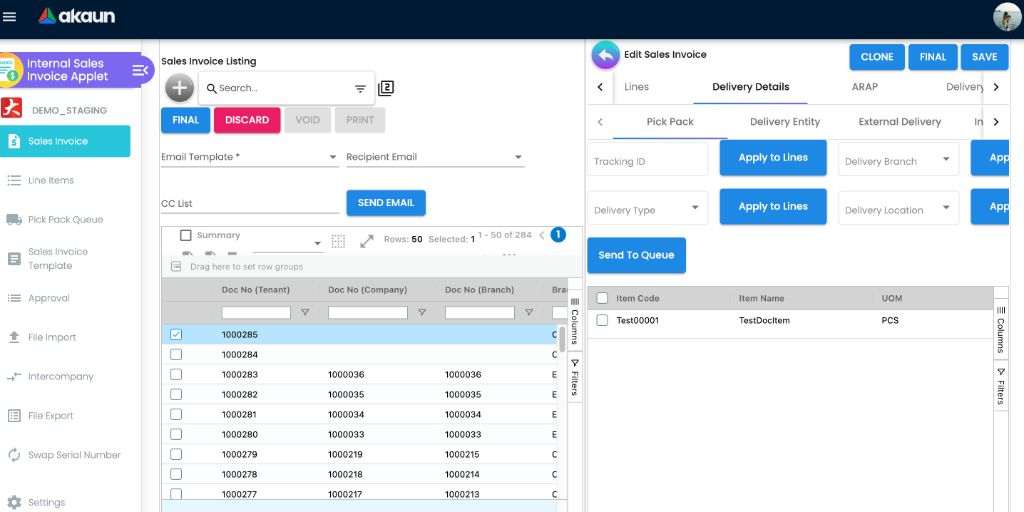Click the SEND EMAIL button
This screenshot has width=1024, height=512.
click(386, 203)
